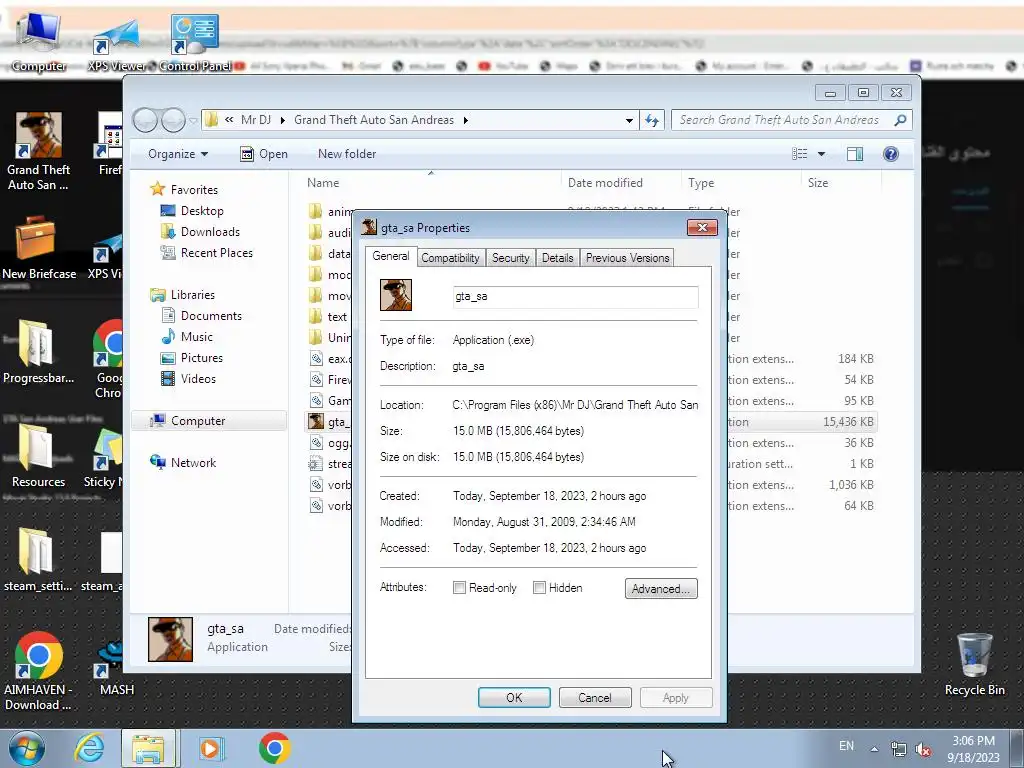Image resolution: width=1024 pixels, height=768 pixels.
Task: Show hidden tray icons arrow
Action: click(x=874, y=749)
